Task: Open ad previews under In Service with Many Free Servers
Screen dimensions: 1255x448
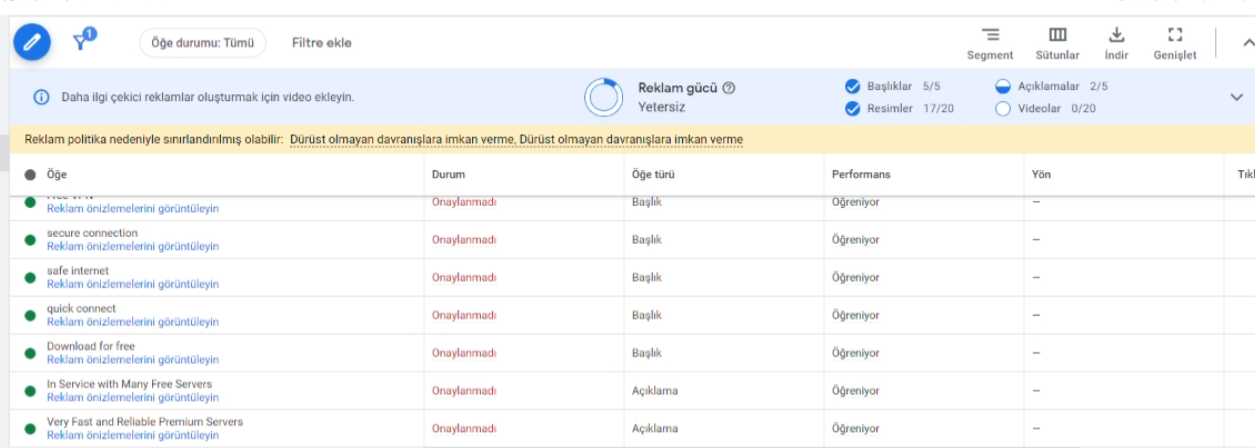Action: [133, 398]
